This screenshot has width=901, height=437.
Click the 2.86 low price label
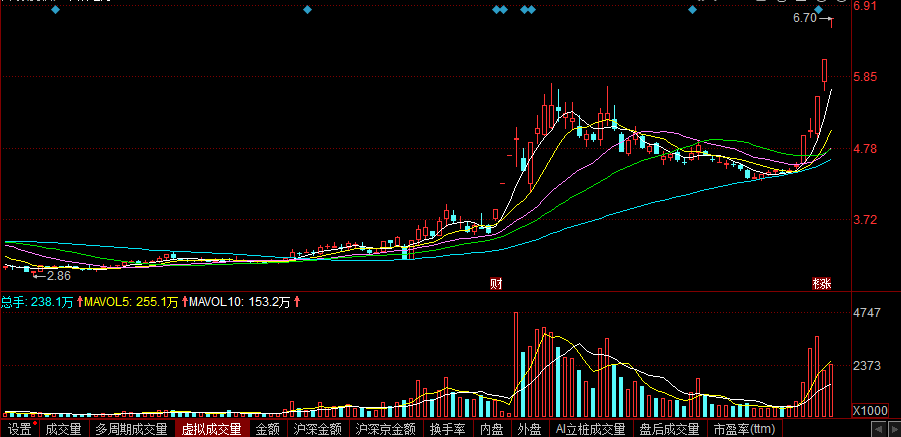click(x=57, y=276)
